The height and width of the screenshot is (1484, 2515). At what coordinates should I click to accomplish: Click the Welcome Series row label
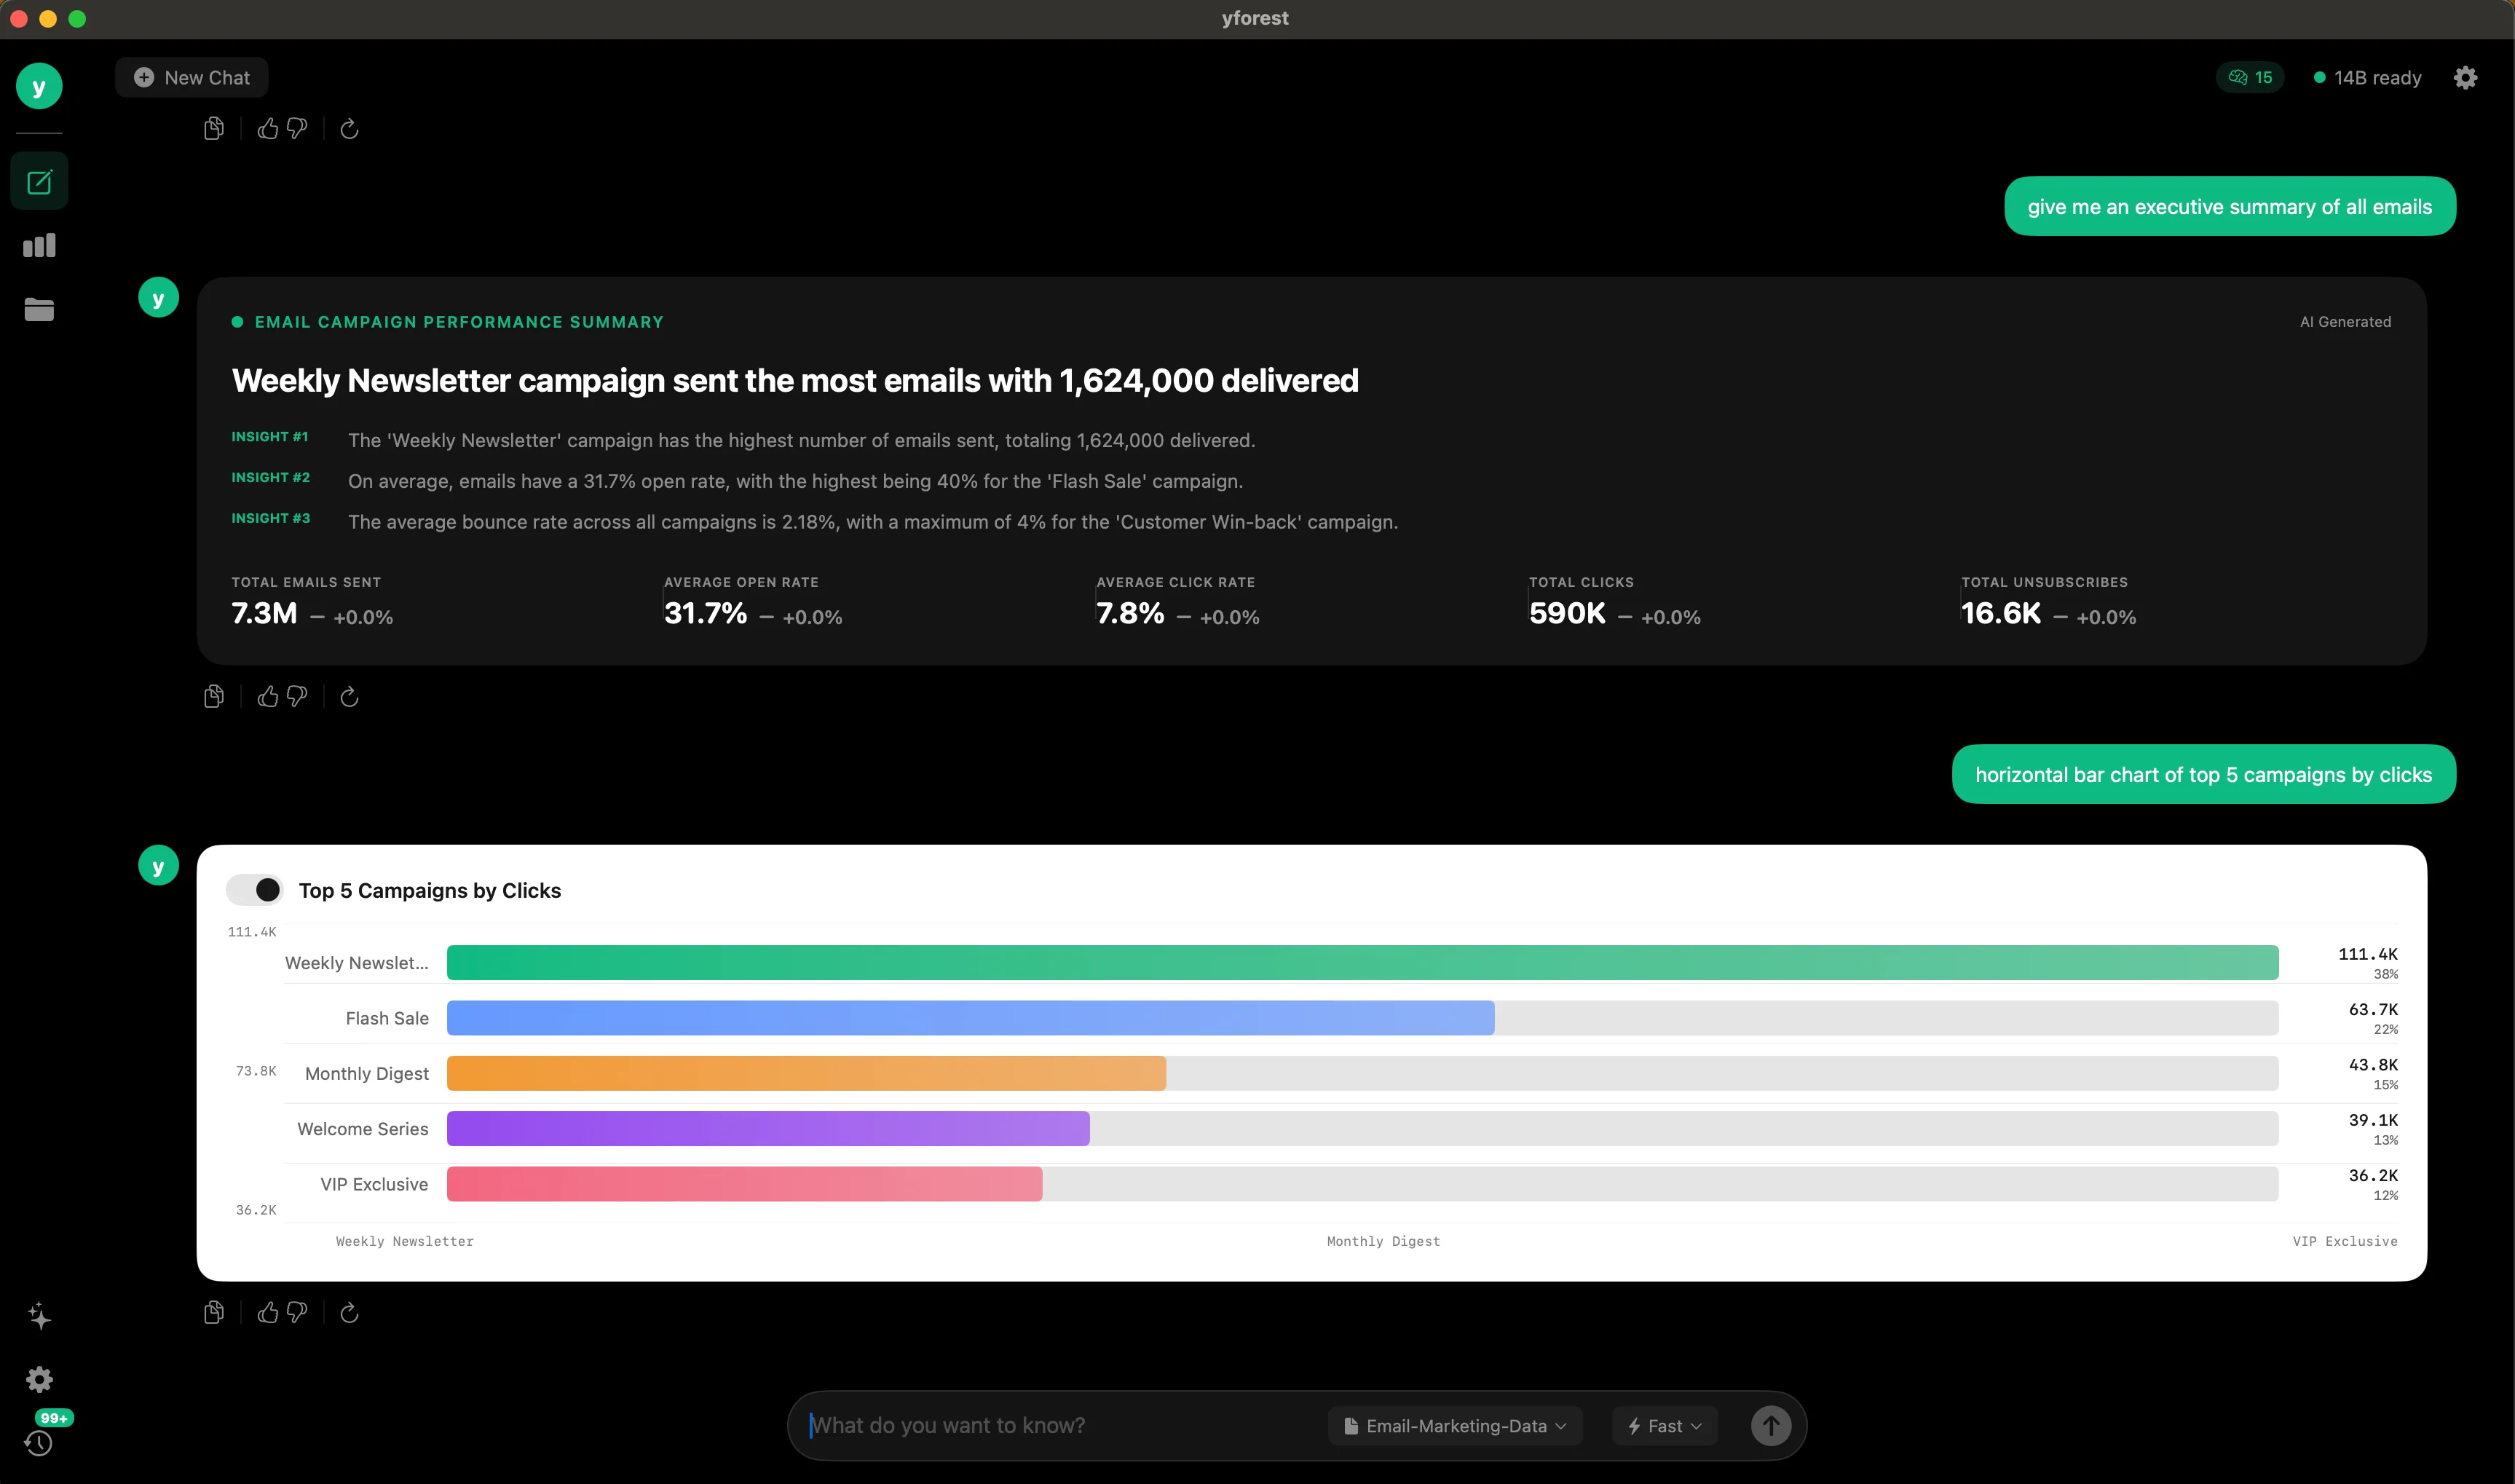coord(362,1129)
